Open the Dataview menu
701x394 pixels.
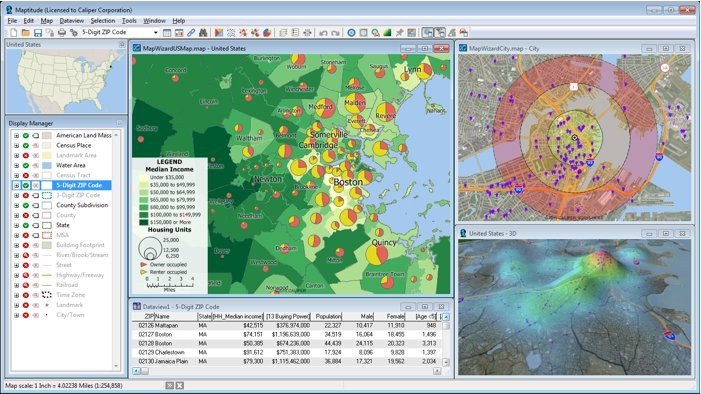click(x=72, y=21)
